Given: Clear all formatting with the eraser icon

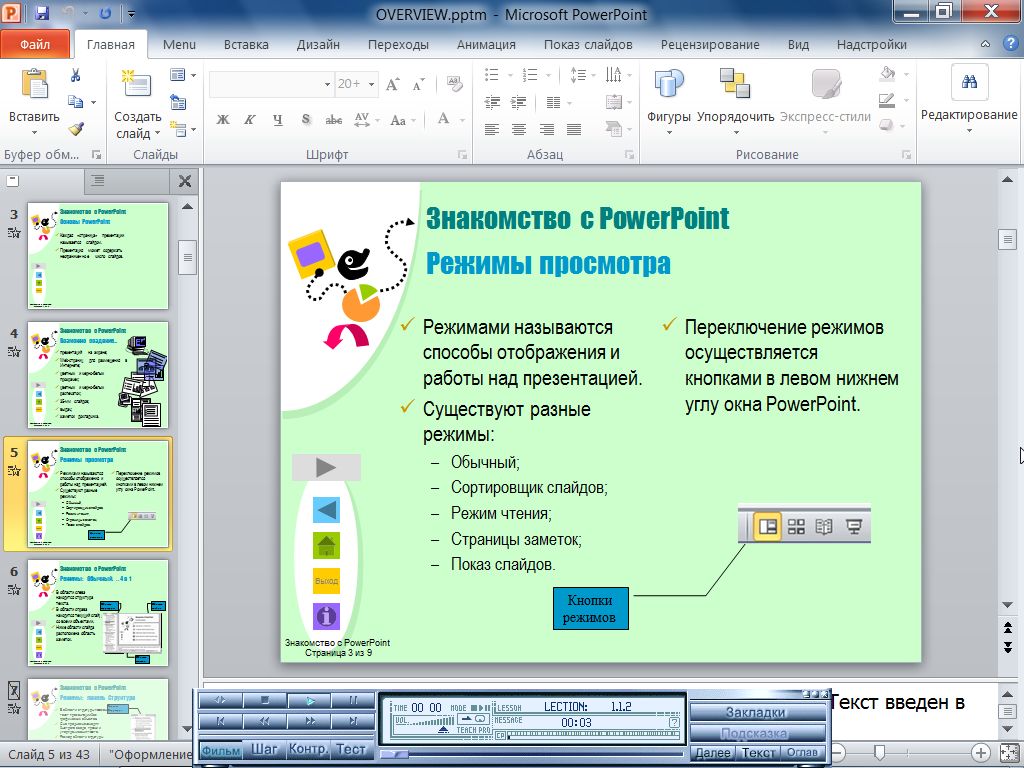Looking at the screenshot, I should tap(455, 84).
